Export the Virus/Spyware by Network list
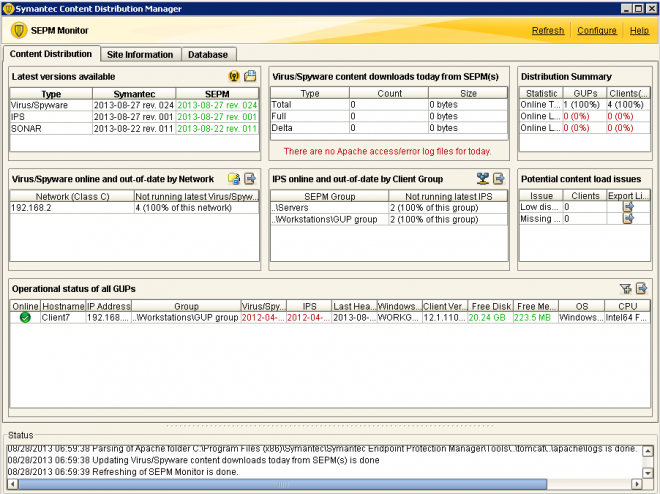Screen dimensions: 660x494 (x=250, y=179)
